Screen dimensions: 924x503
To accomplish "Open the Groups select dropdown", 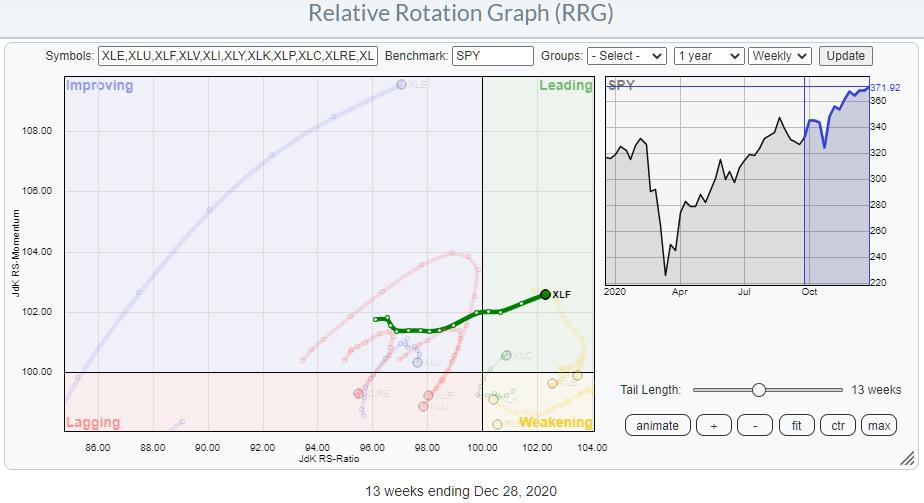I will 627,56.
